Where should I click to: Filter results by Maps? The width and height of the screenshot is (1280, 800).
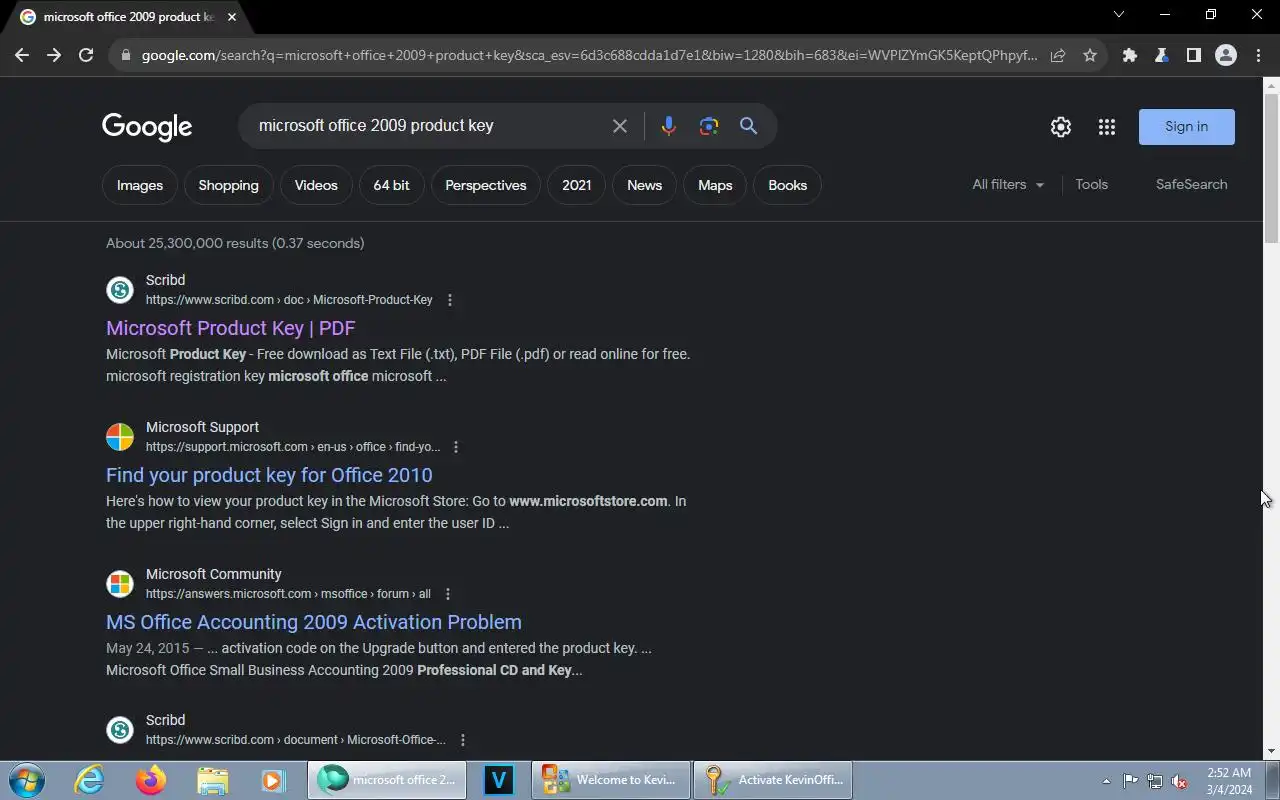click(x=715, y=186)
